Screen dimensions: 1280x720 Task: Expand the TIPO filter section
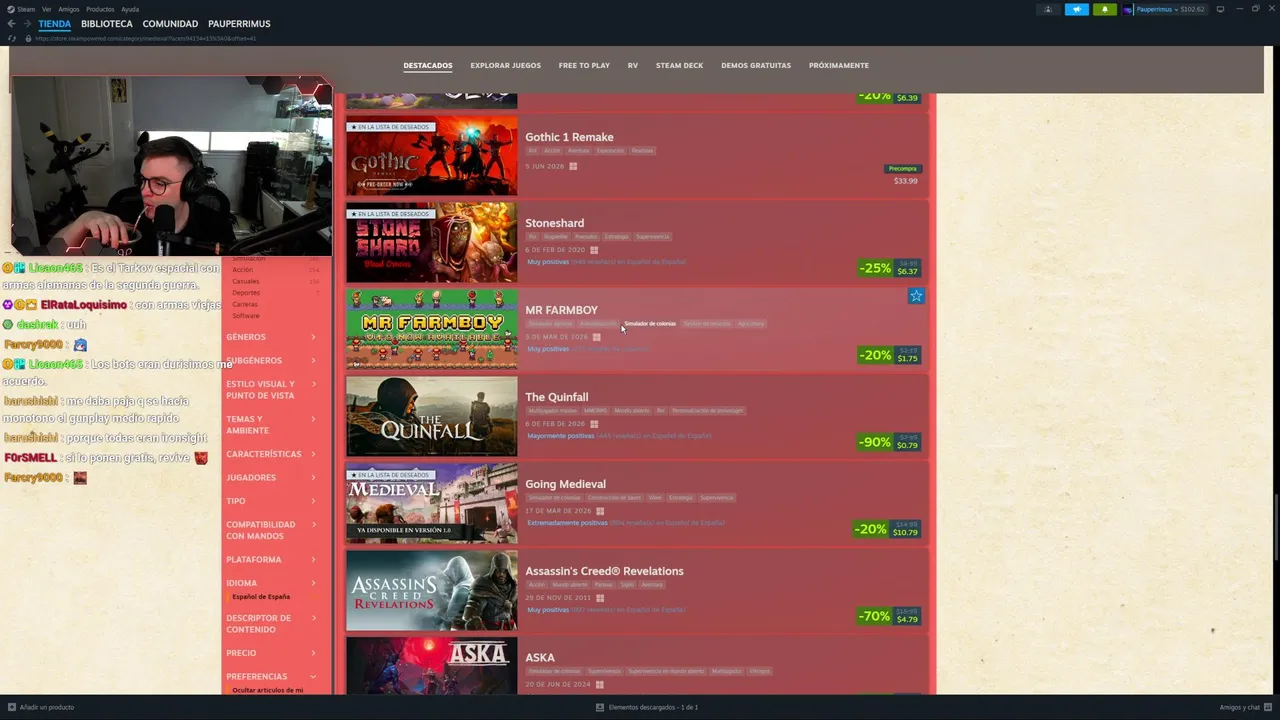pos(271,501)
